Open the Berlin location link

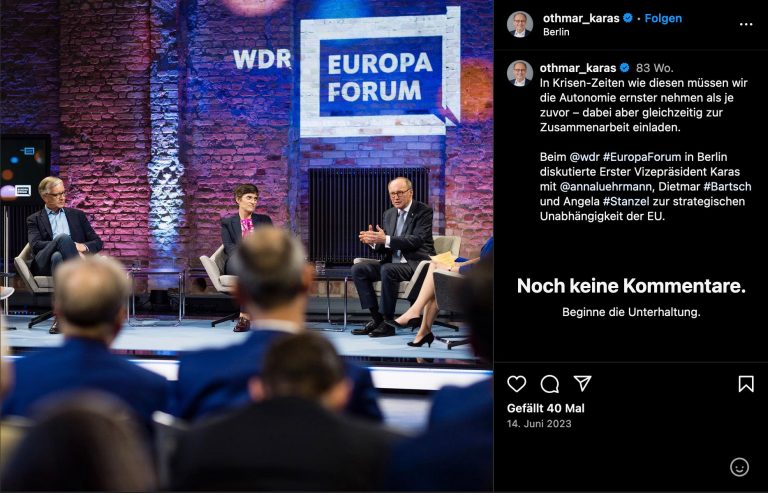pyautogui.click(x=556, y=32)
